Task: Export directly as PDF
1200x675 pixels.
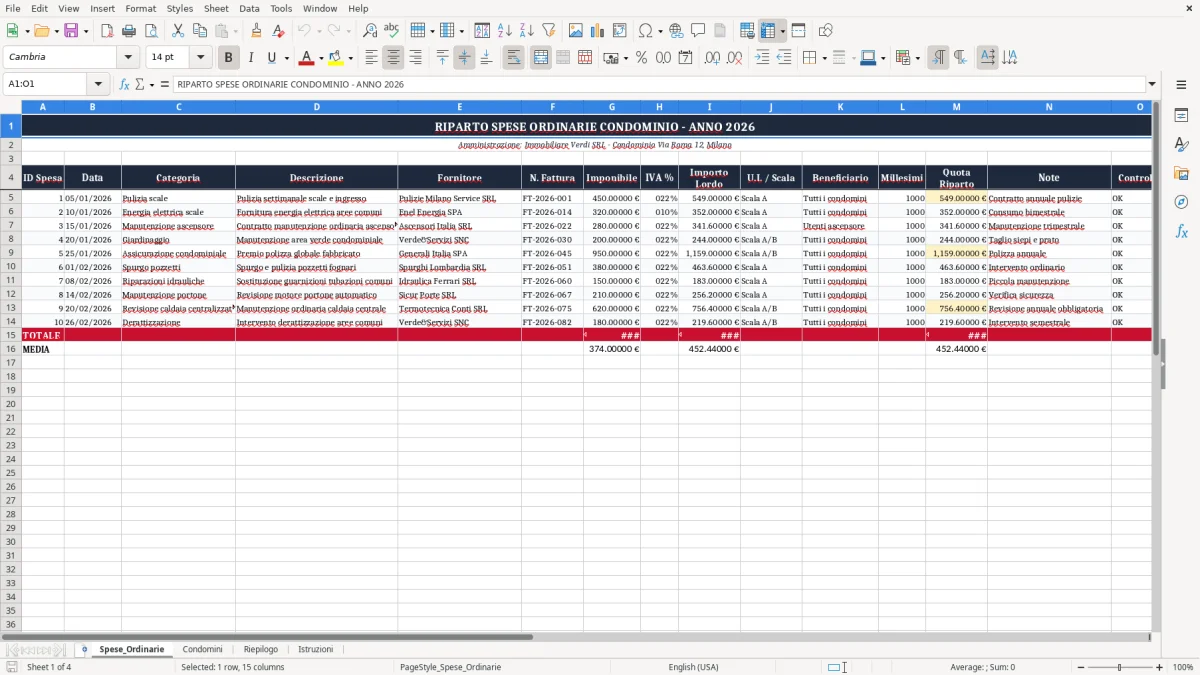Action: pos(107,31)
